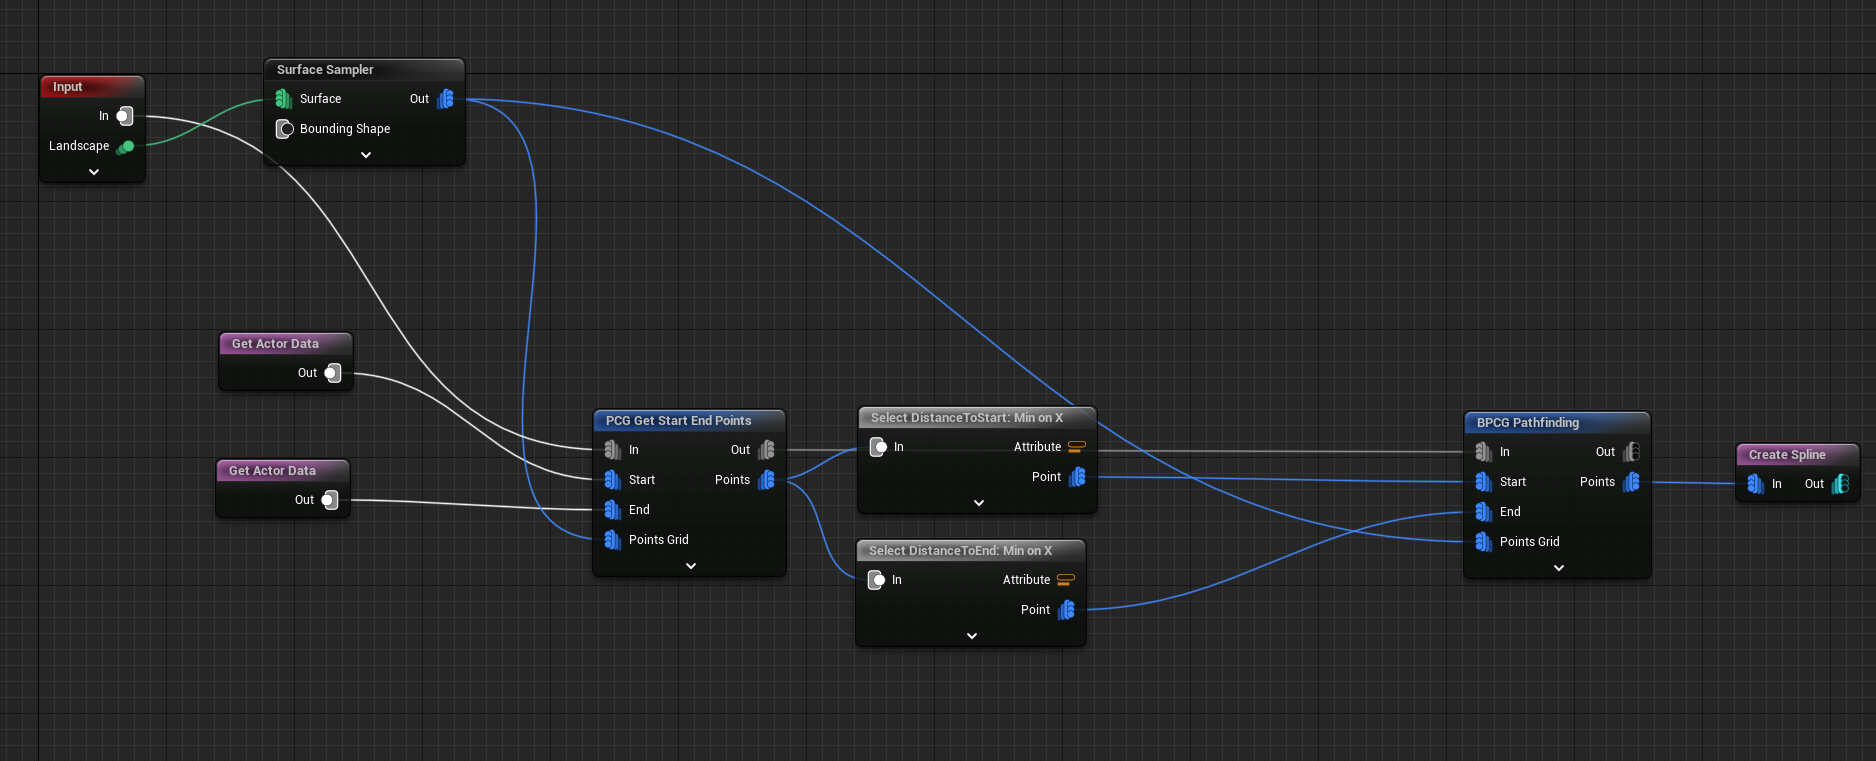
Task: Click the Out pin of lower Get Actor Data
Action: click(x=330, y=500)
